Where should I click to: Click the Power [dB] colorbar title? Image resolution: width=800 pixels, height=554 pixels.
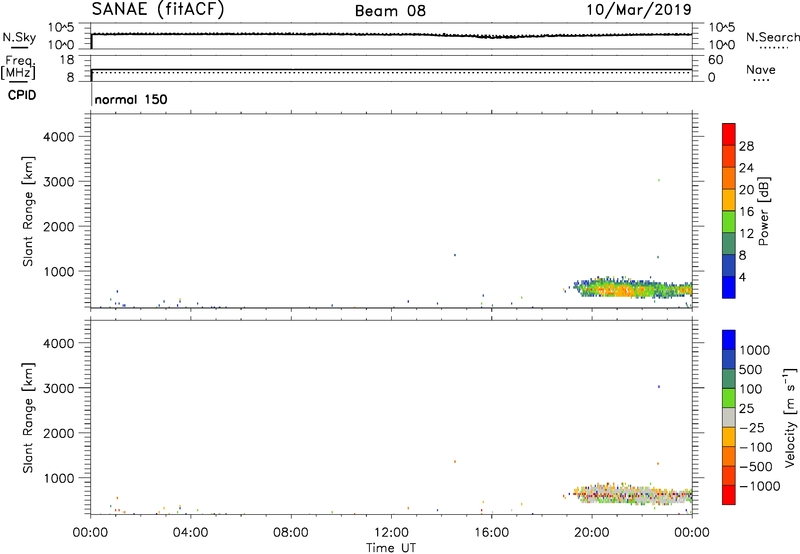tap(764, 211)
